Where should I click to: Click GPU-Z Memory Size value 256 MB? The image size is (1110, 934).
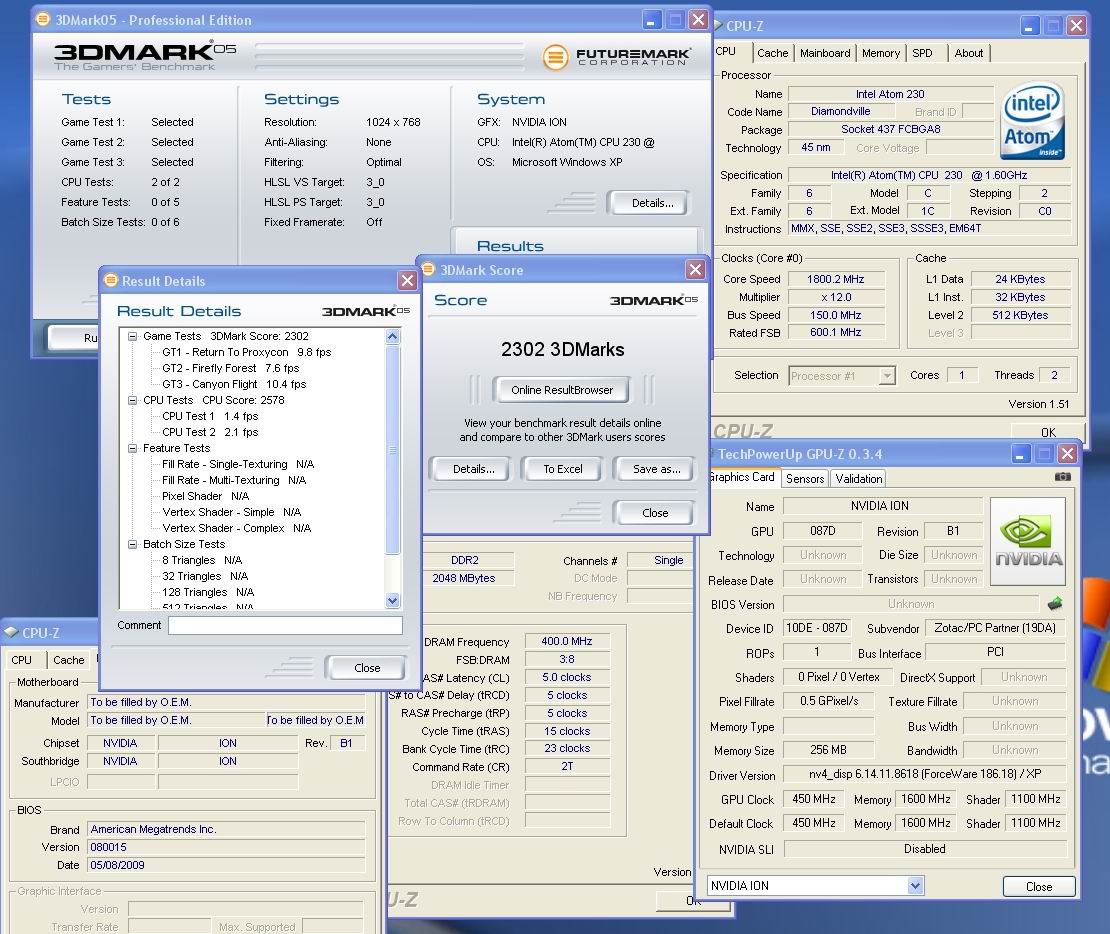coord(828,750)
